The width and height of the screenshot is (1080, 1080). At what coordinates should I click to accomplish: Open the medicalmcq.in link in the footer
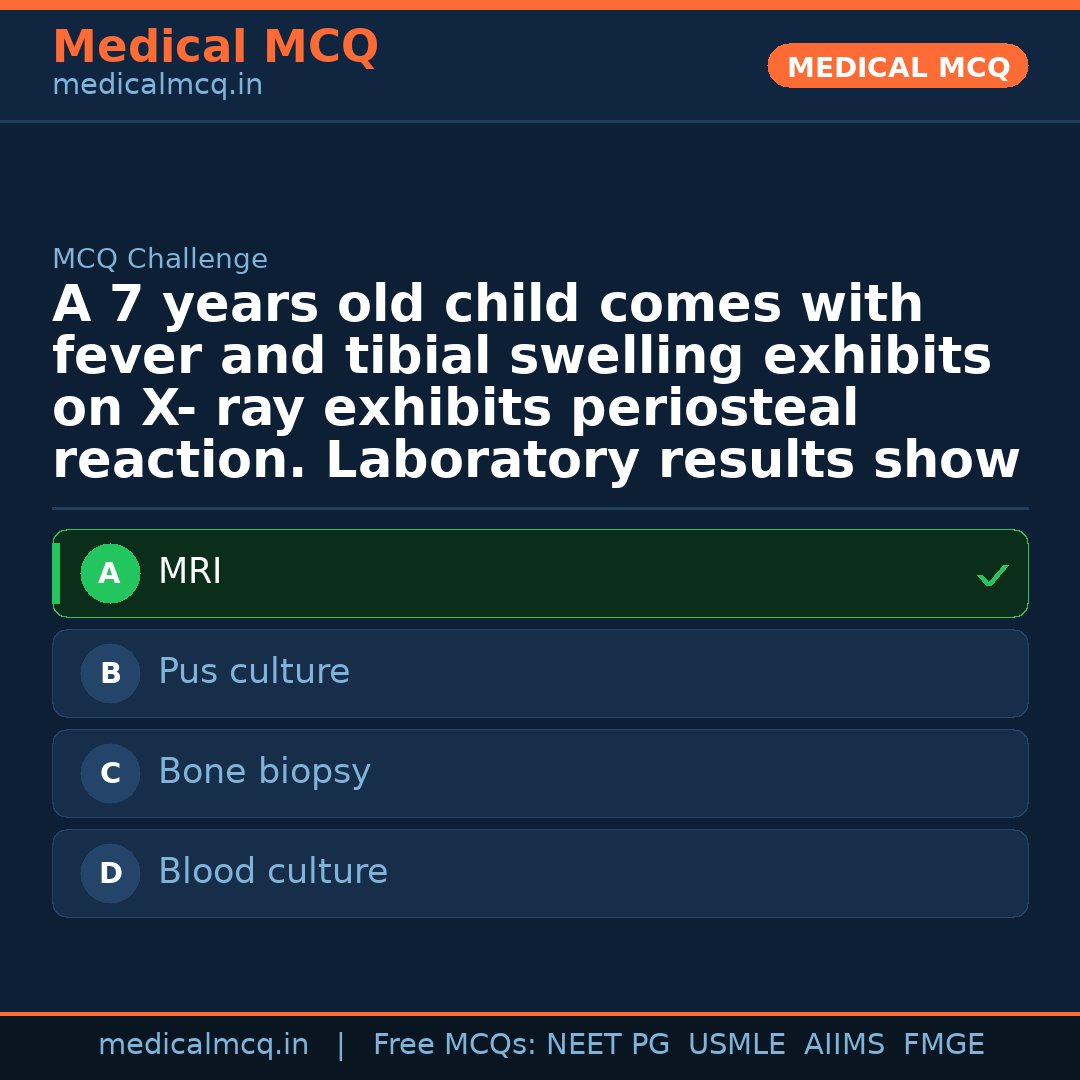tap(203, 1045)
